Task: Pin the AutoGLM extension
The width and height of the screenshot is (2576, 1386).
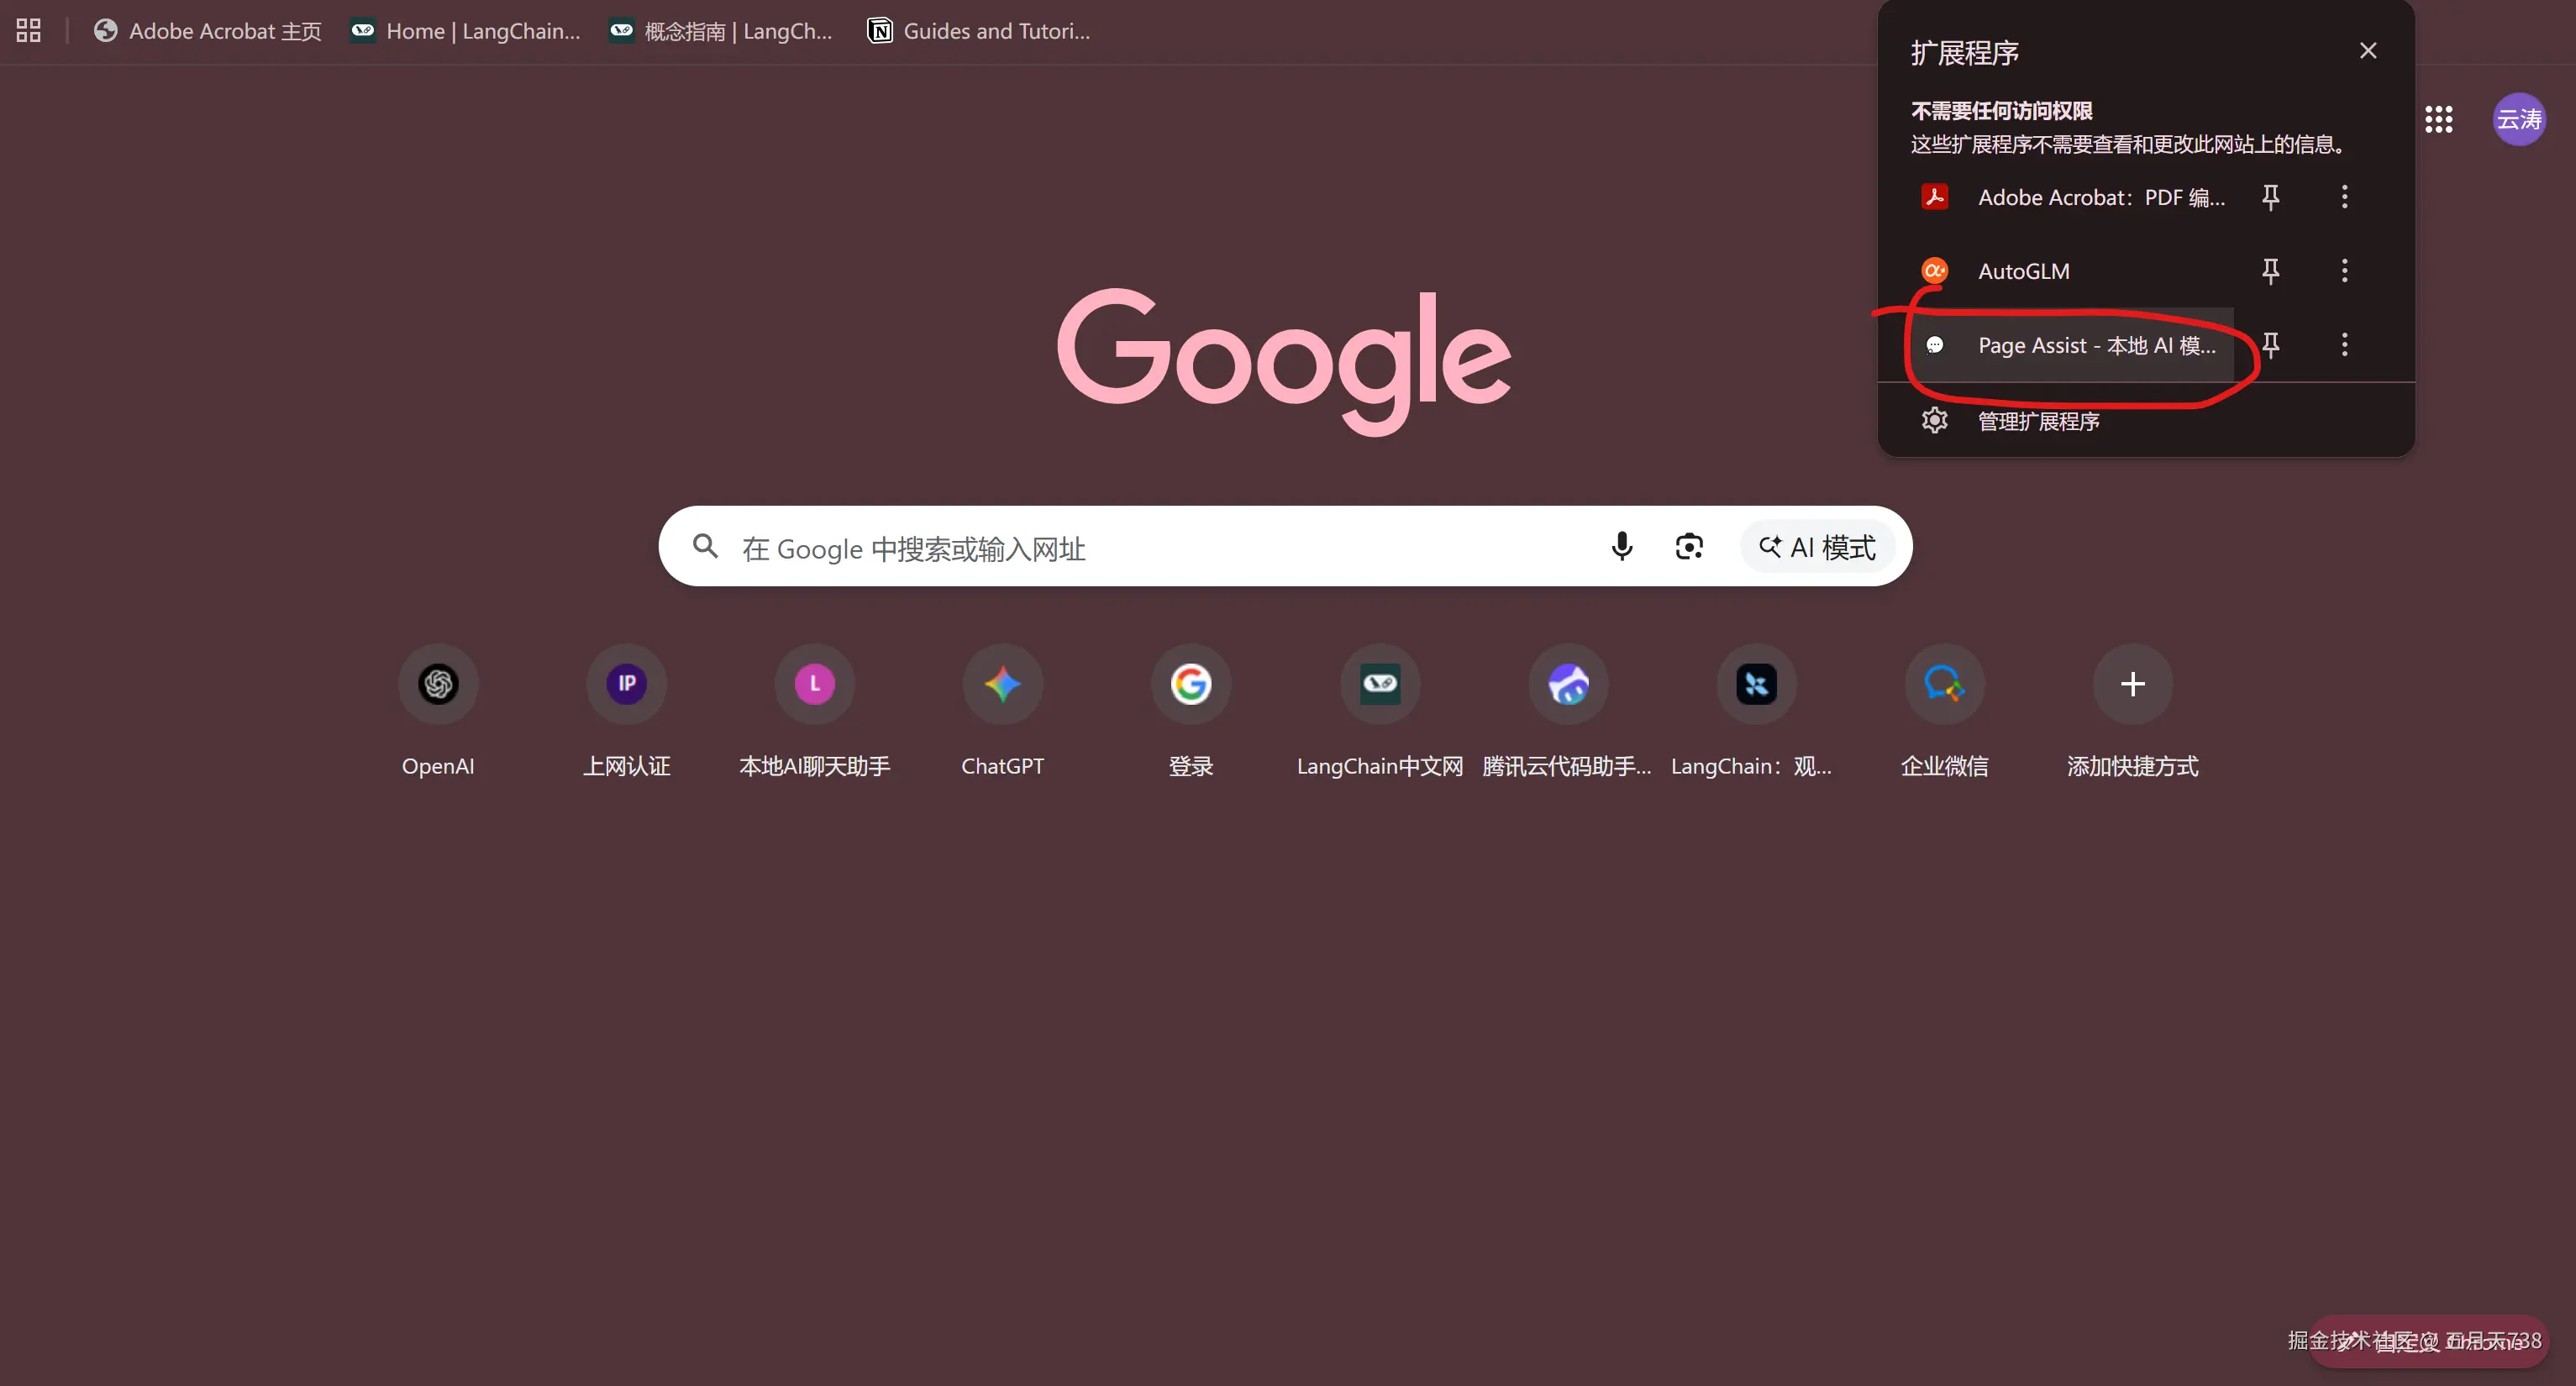Action: (2271, 270)
